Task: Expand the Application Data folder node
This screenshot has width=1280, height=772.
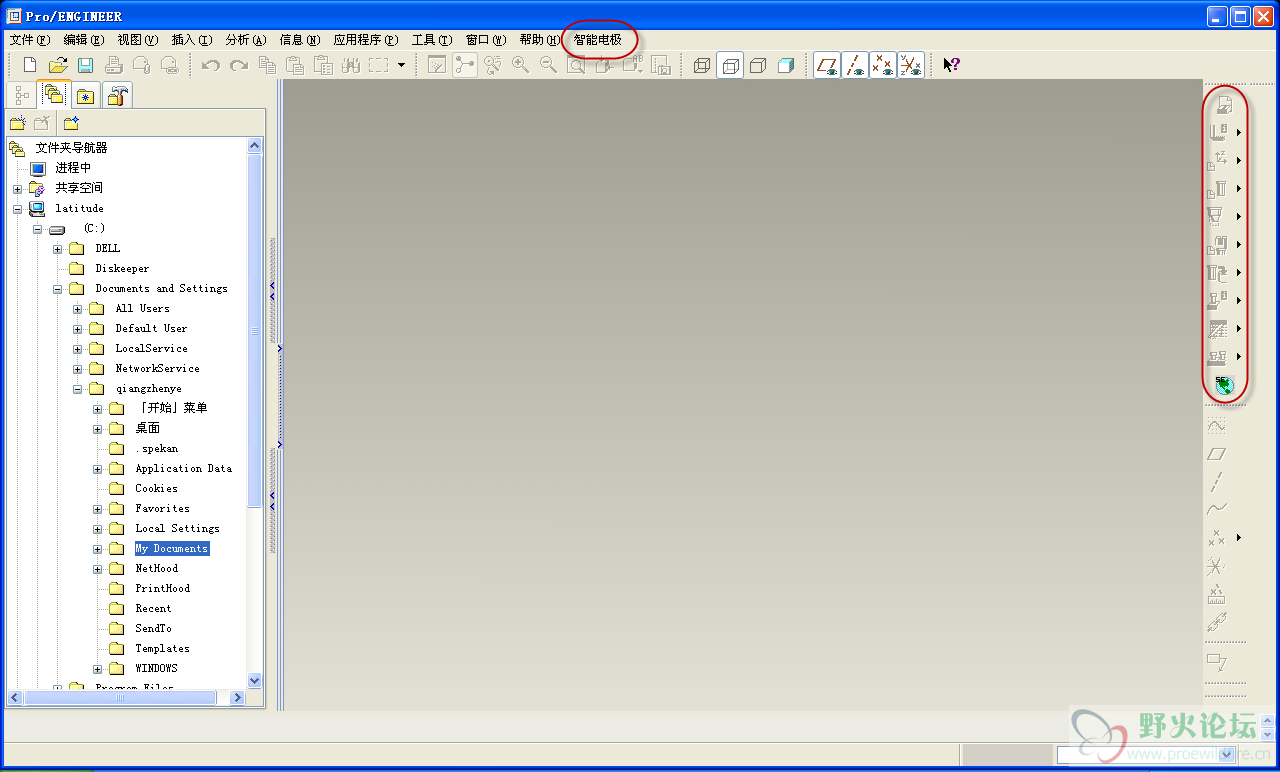Action: click(98, 469)
